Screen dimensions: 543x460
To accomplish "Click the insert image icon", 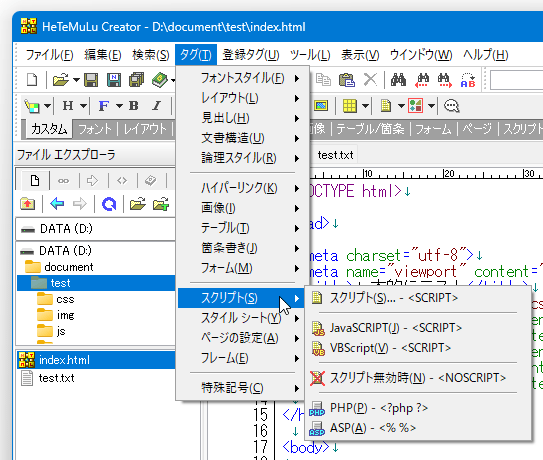I will coord(321,106).
